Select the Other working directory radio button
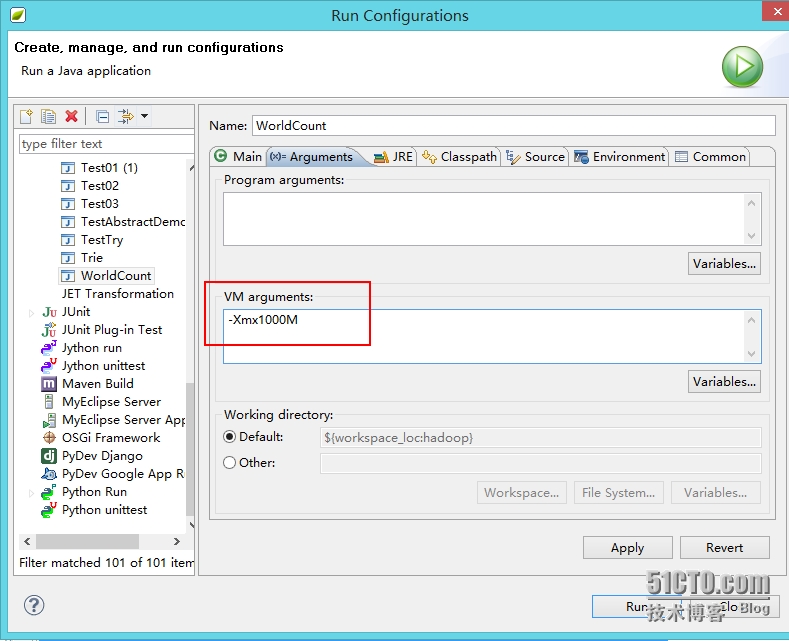Viewport: 789px width, 641px height. 229,462
